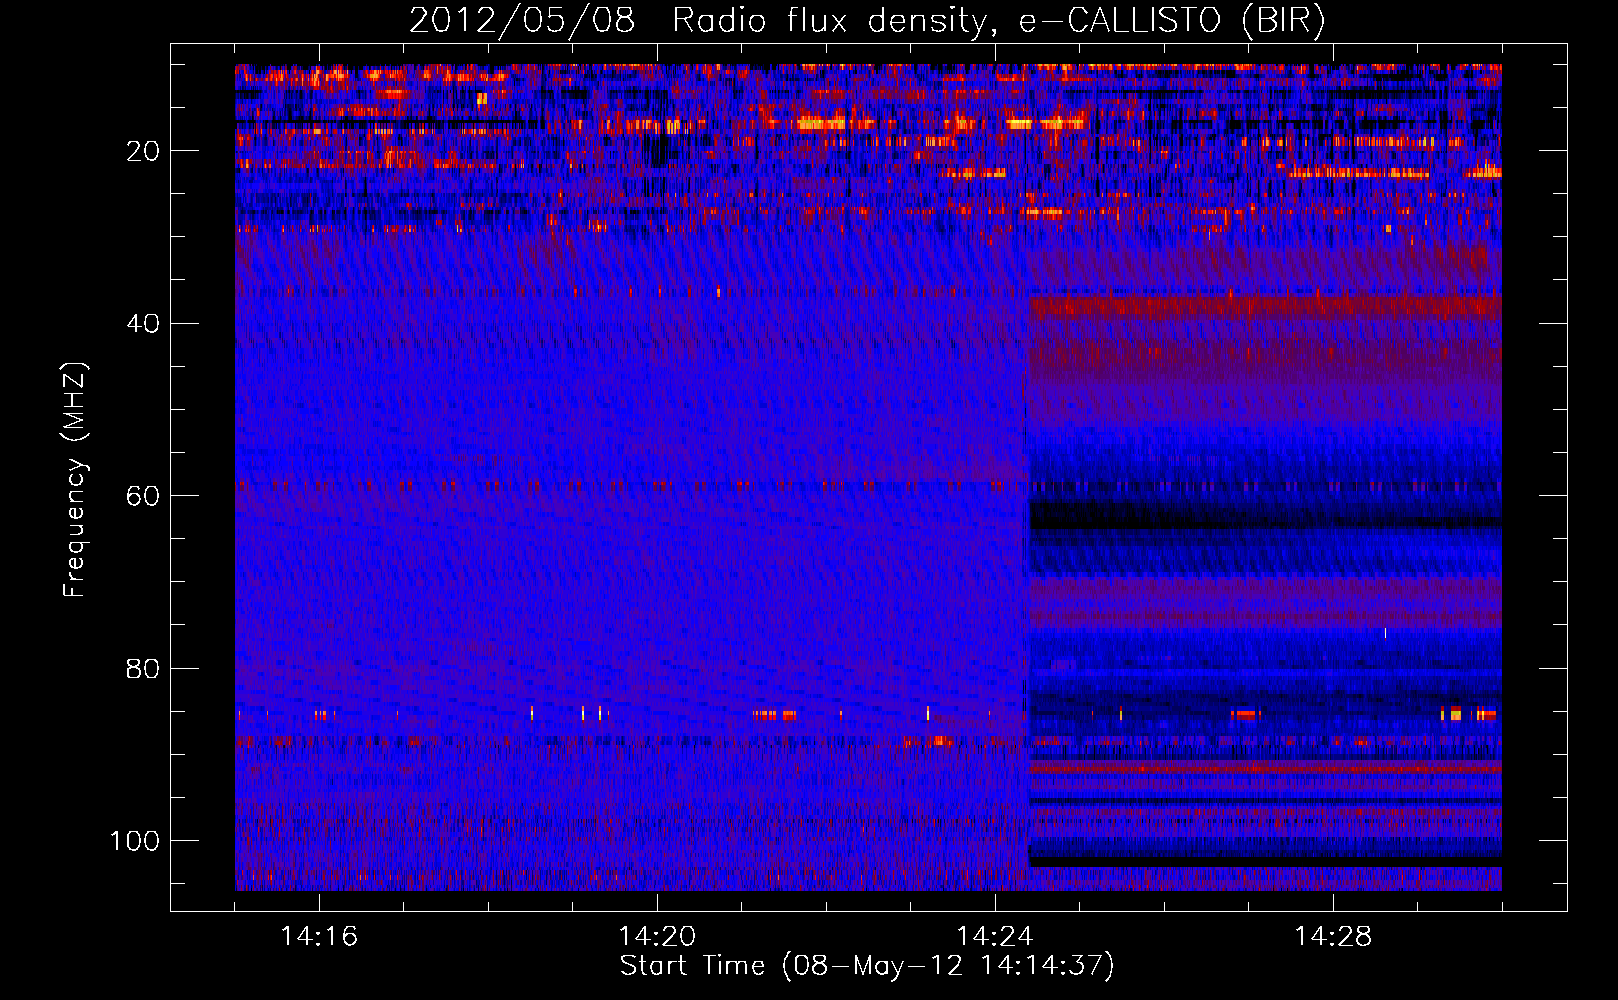Viewport: 1618px width, 1000px height.
Task: Click the "Frequency (MHZ)" axis label
Action: [x=75, y=479]
